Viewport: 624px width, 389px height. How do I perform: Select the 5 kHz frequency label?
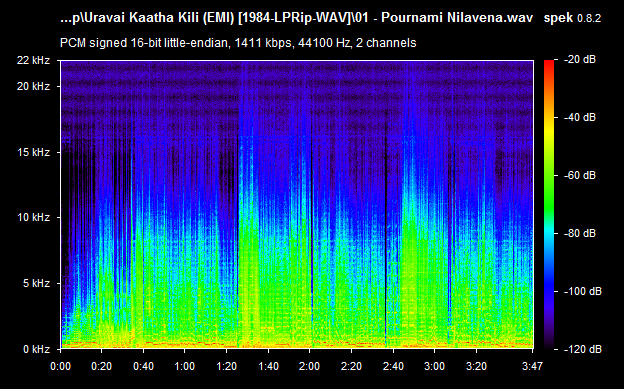(37, 283)
